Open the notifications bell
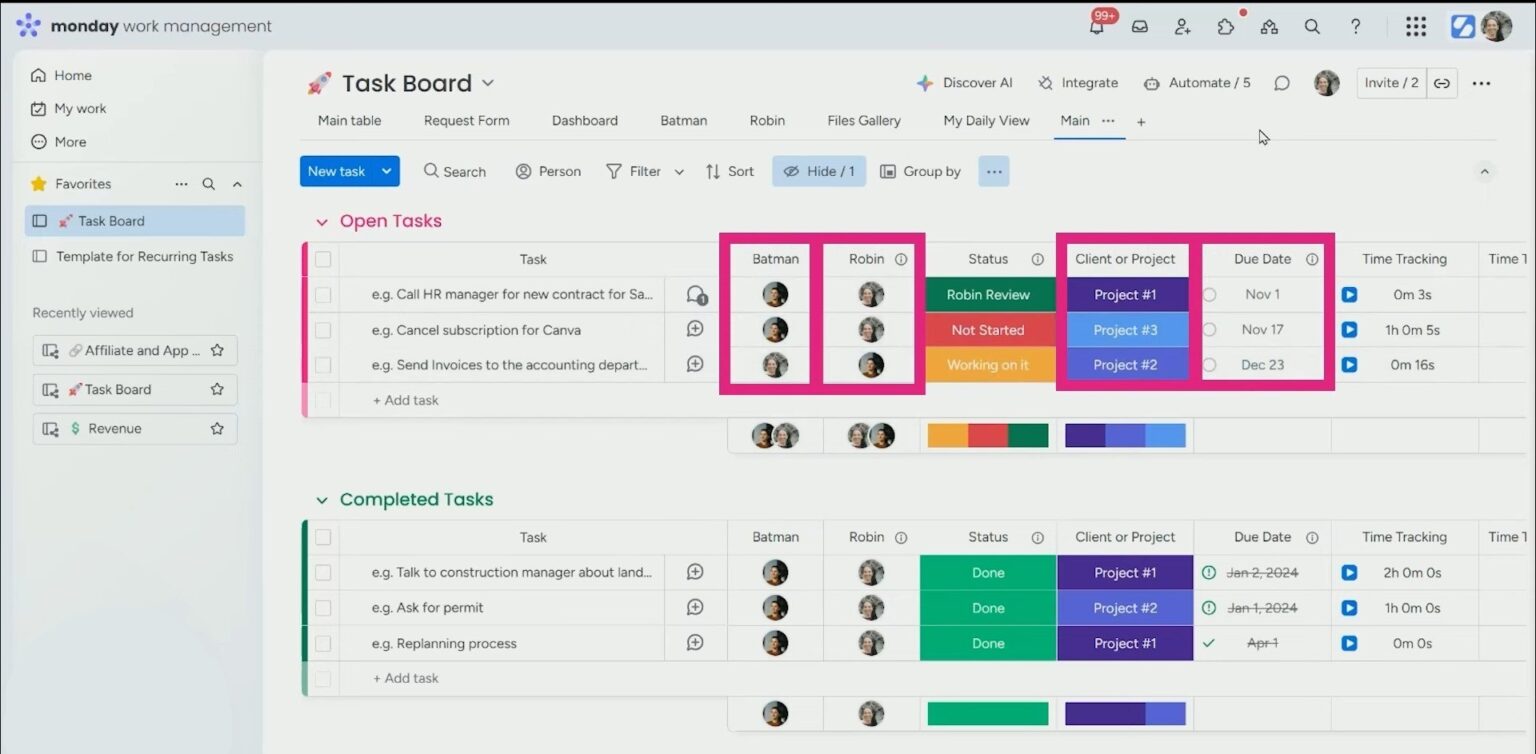The image size is (1536, 754). pyautogui.click(x=1096, y=27)
